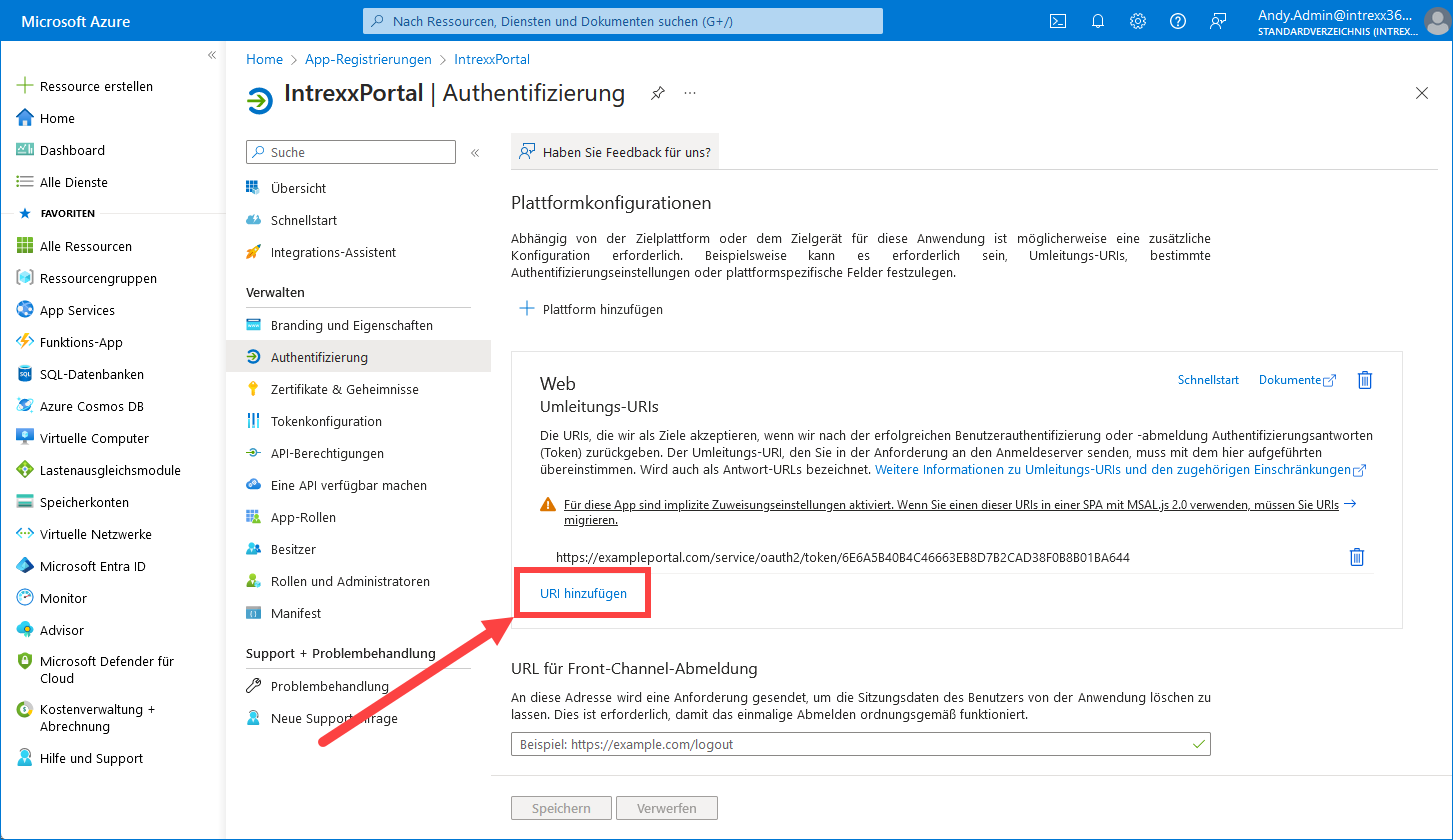Image resolution: width=1453 pixels, height=840 pixels.
Task: Click the Home breadcrumb
Action: point(264,59)
